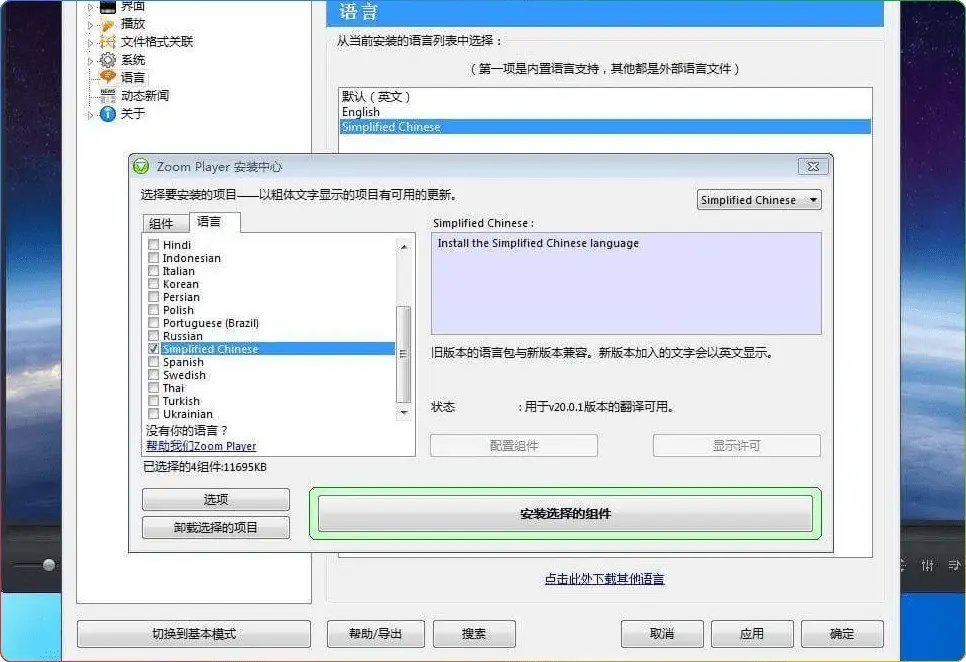The image size is (966, 662).
Task: Check the Indonesian language checkbox
Action: 153,257
